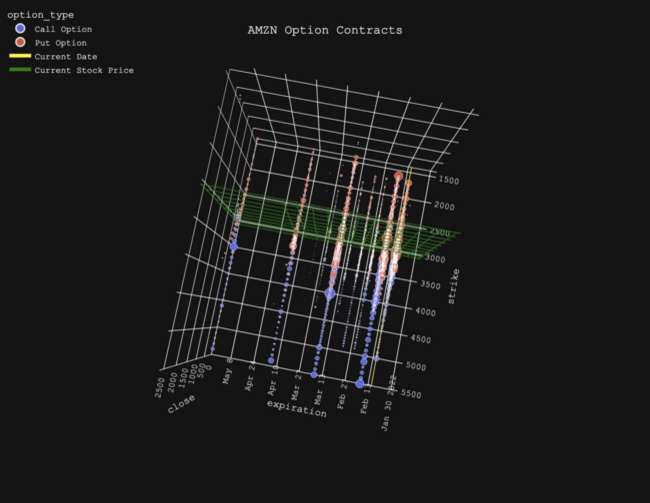Screen dimensions: 650x503
Task: Click the yellow Current Date legend line
Action: 20,57
